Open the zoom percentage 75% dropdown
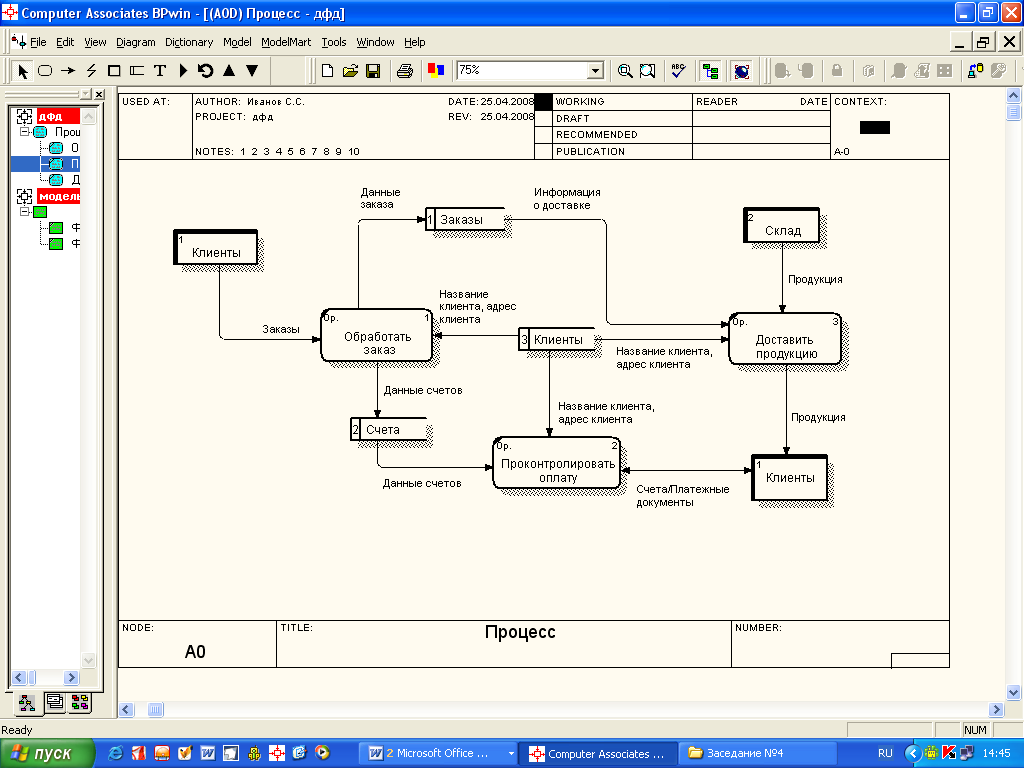1024x768 pixels. point(595,71)
